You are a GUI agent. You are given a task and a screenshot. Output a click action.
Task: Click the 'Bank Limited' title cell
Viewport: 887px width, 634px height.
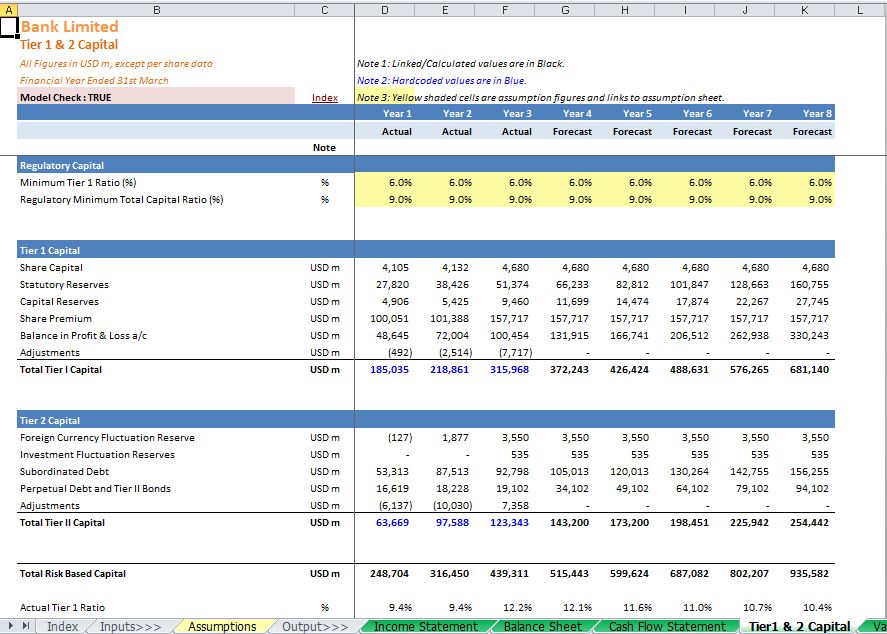[70, 27]
